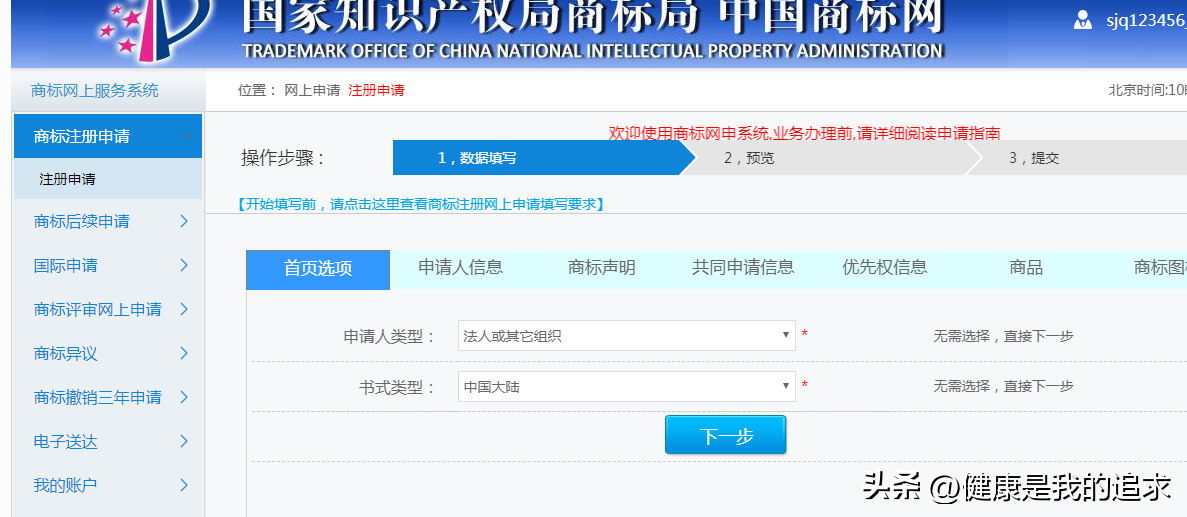Viewport: 1187px width, 517px height.
Task: Expand the 商标后续申请 sidebar chevron
Action: (184, 221)
